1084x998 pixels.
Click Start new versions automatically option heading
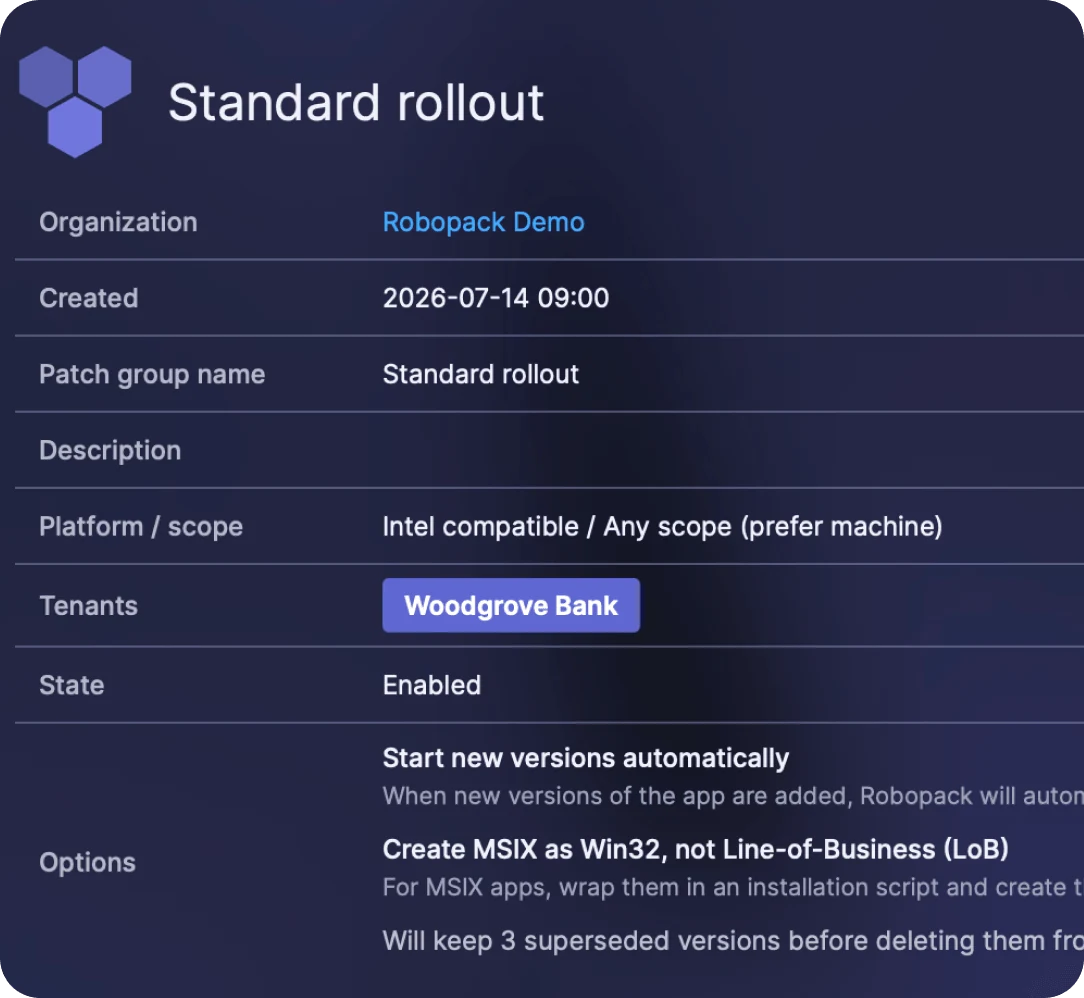pos(586,758)
